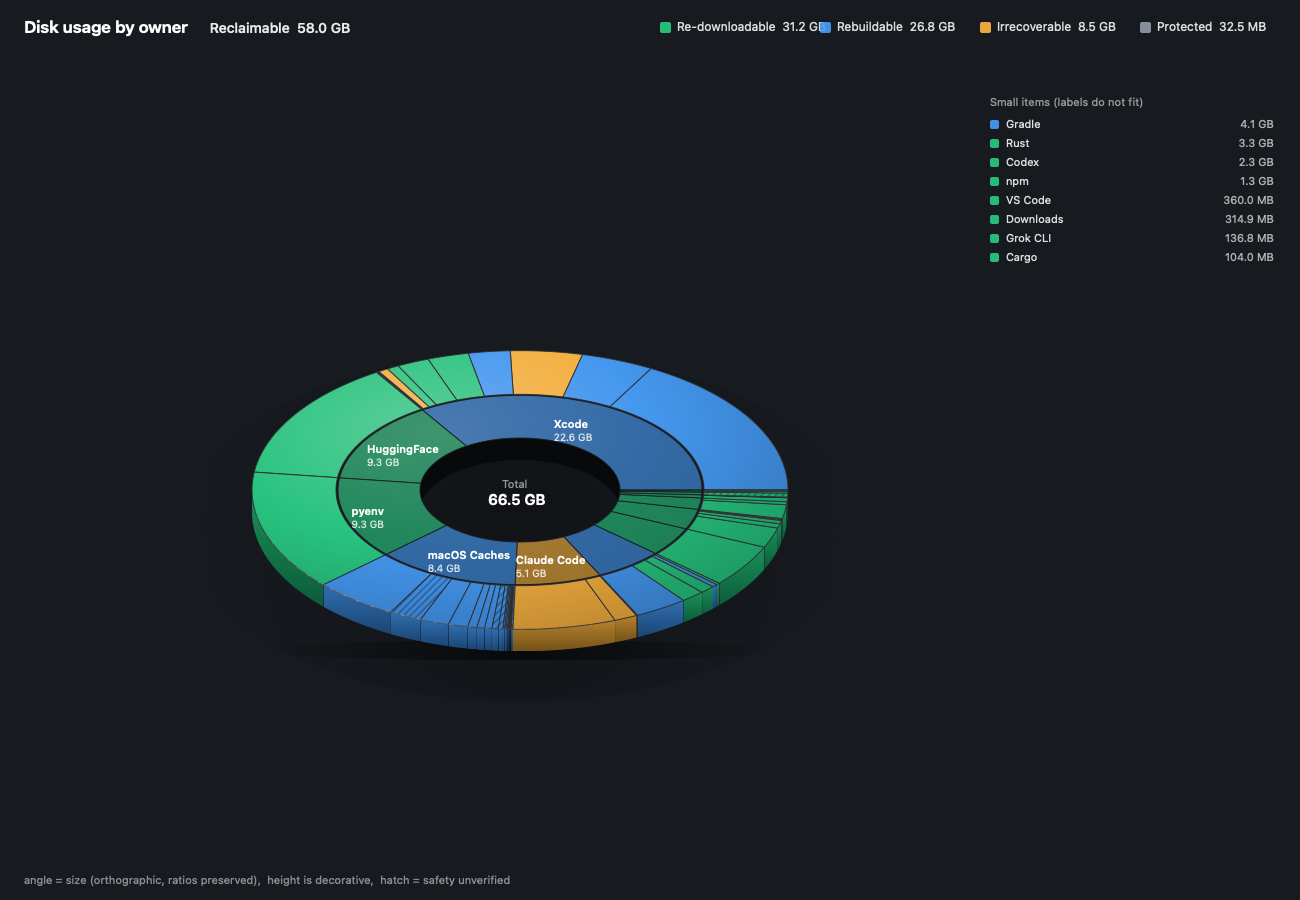Image resolution: width=1300 pixels, height=900 pixels.
Task: Click the Rebuildable 26.8 GB legend label
Action: click(x=896, y=27)
